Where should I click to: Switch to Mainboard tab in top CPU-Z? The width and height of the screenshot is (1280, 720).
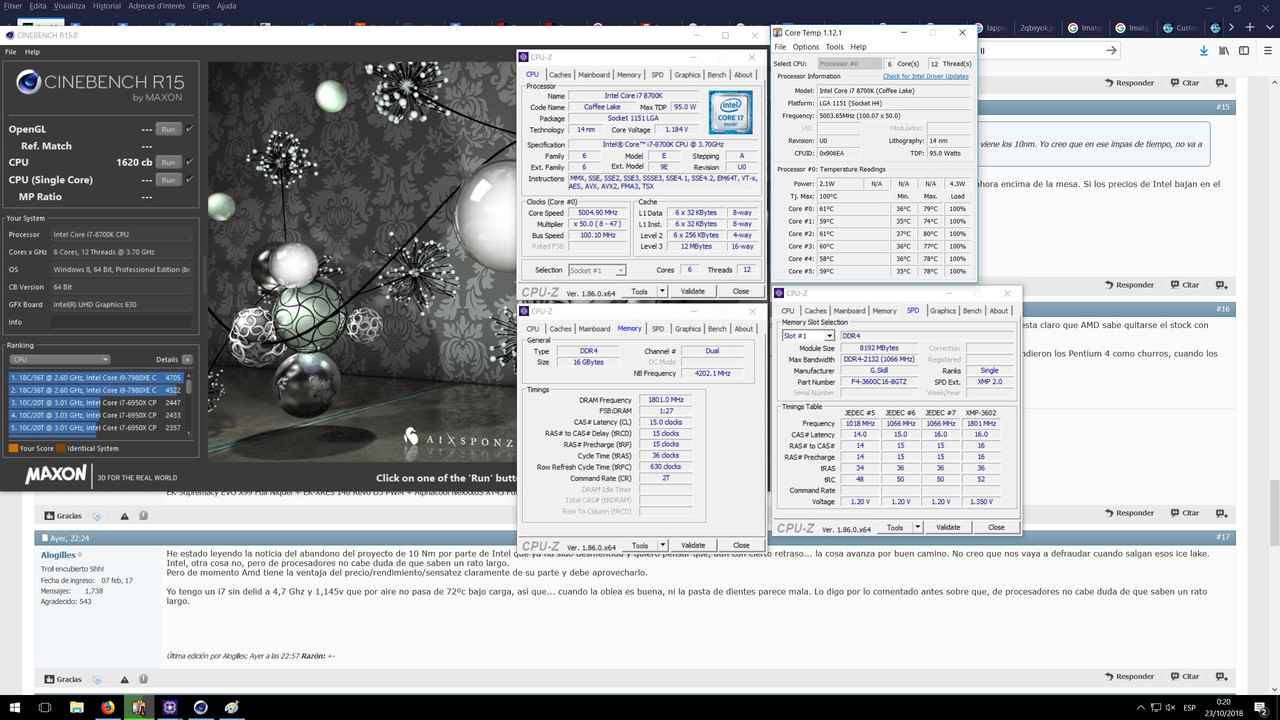coord(594,75)
